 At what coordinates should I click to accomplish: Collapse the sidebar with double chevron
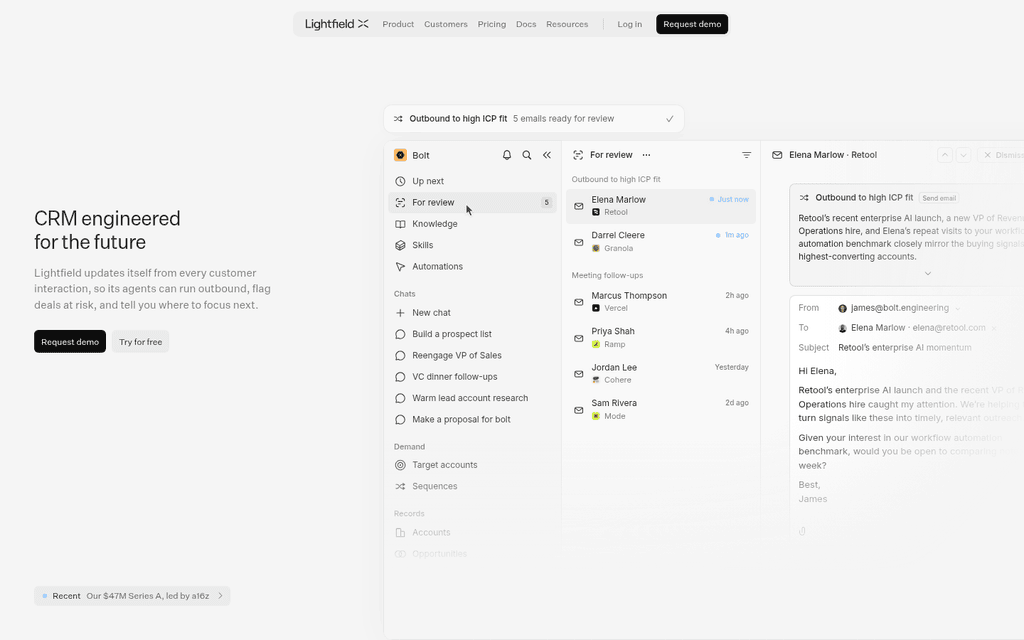547,155
